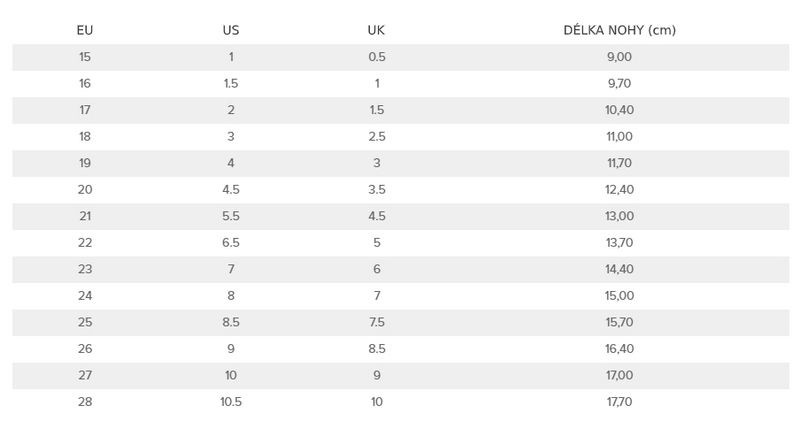800x421 pixels.
Task: Click the 11,70 foot length value
Action: (619, 163)
